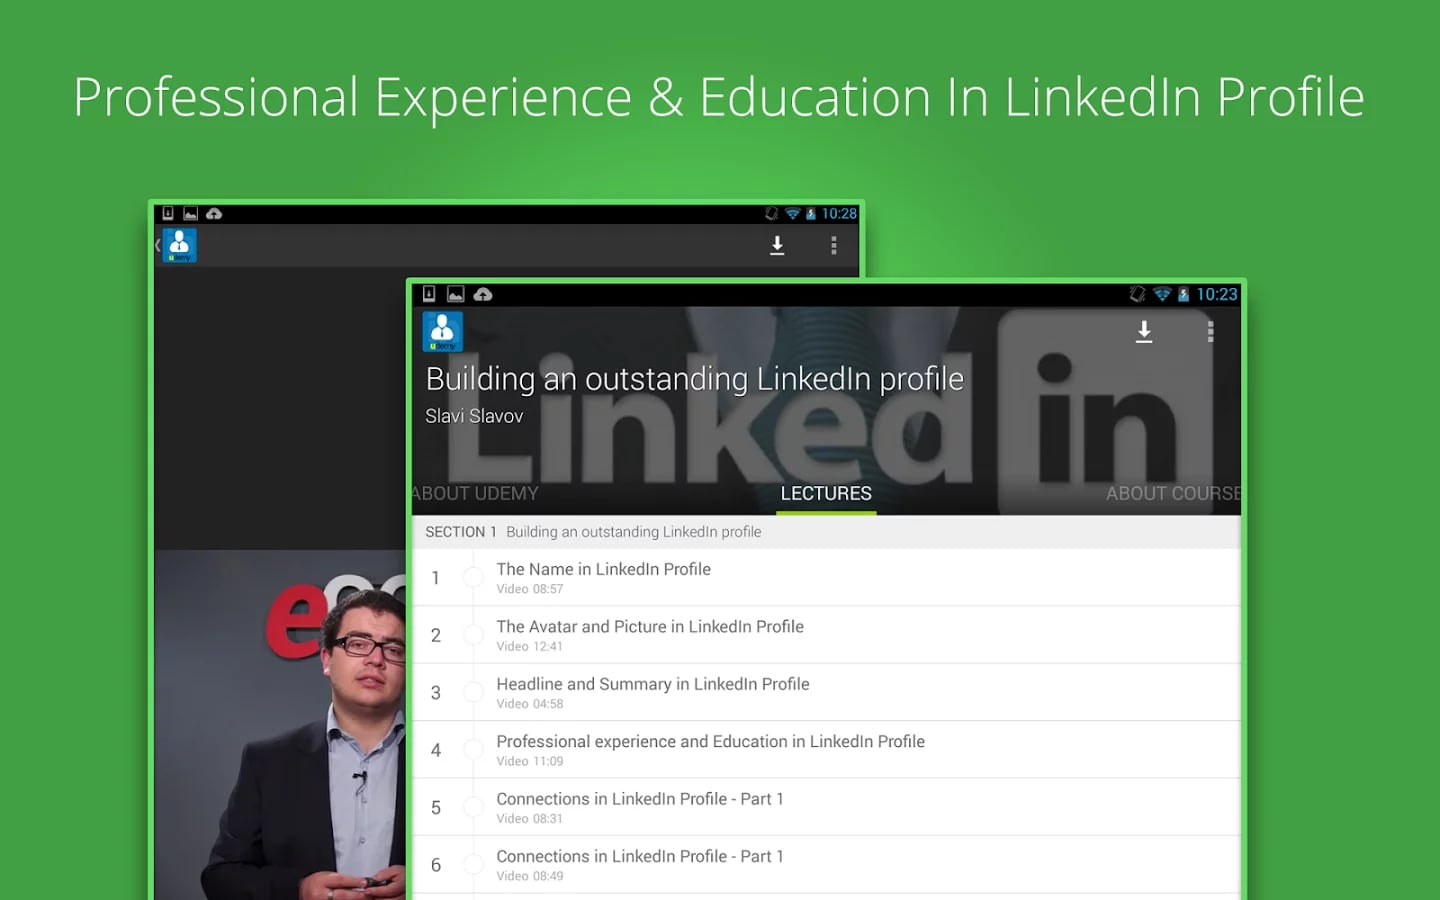Tap the download icon in front course window
The height and width of the screenshot is (900, 1440).
[1144, 332]
